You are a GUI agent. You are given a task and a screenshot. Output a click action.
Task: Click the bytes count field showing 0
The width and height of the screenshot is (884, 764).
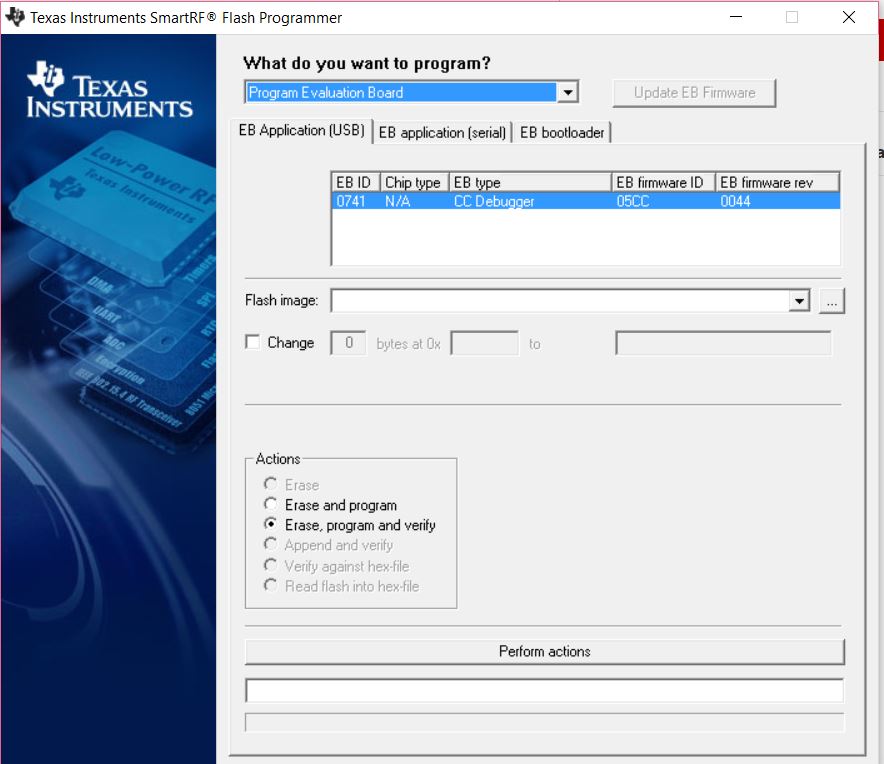tap(348, 343)
